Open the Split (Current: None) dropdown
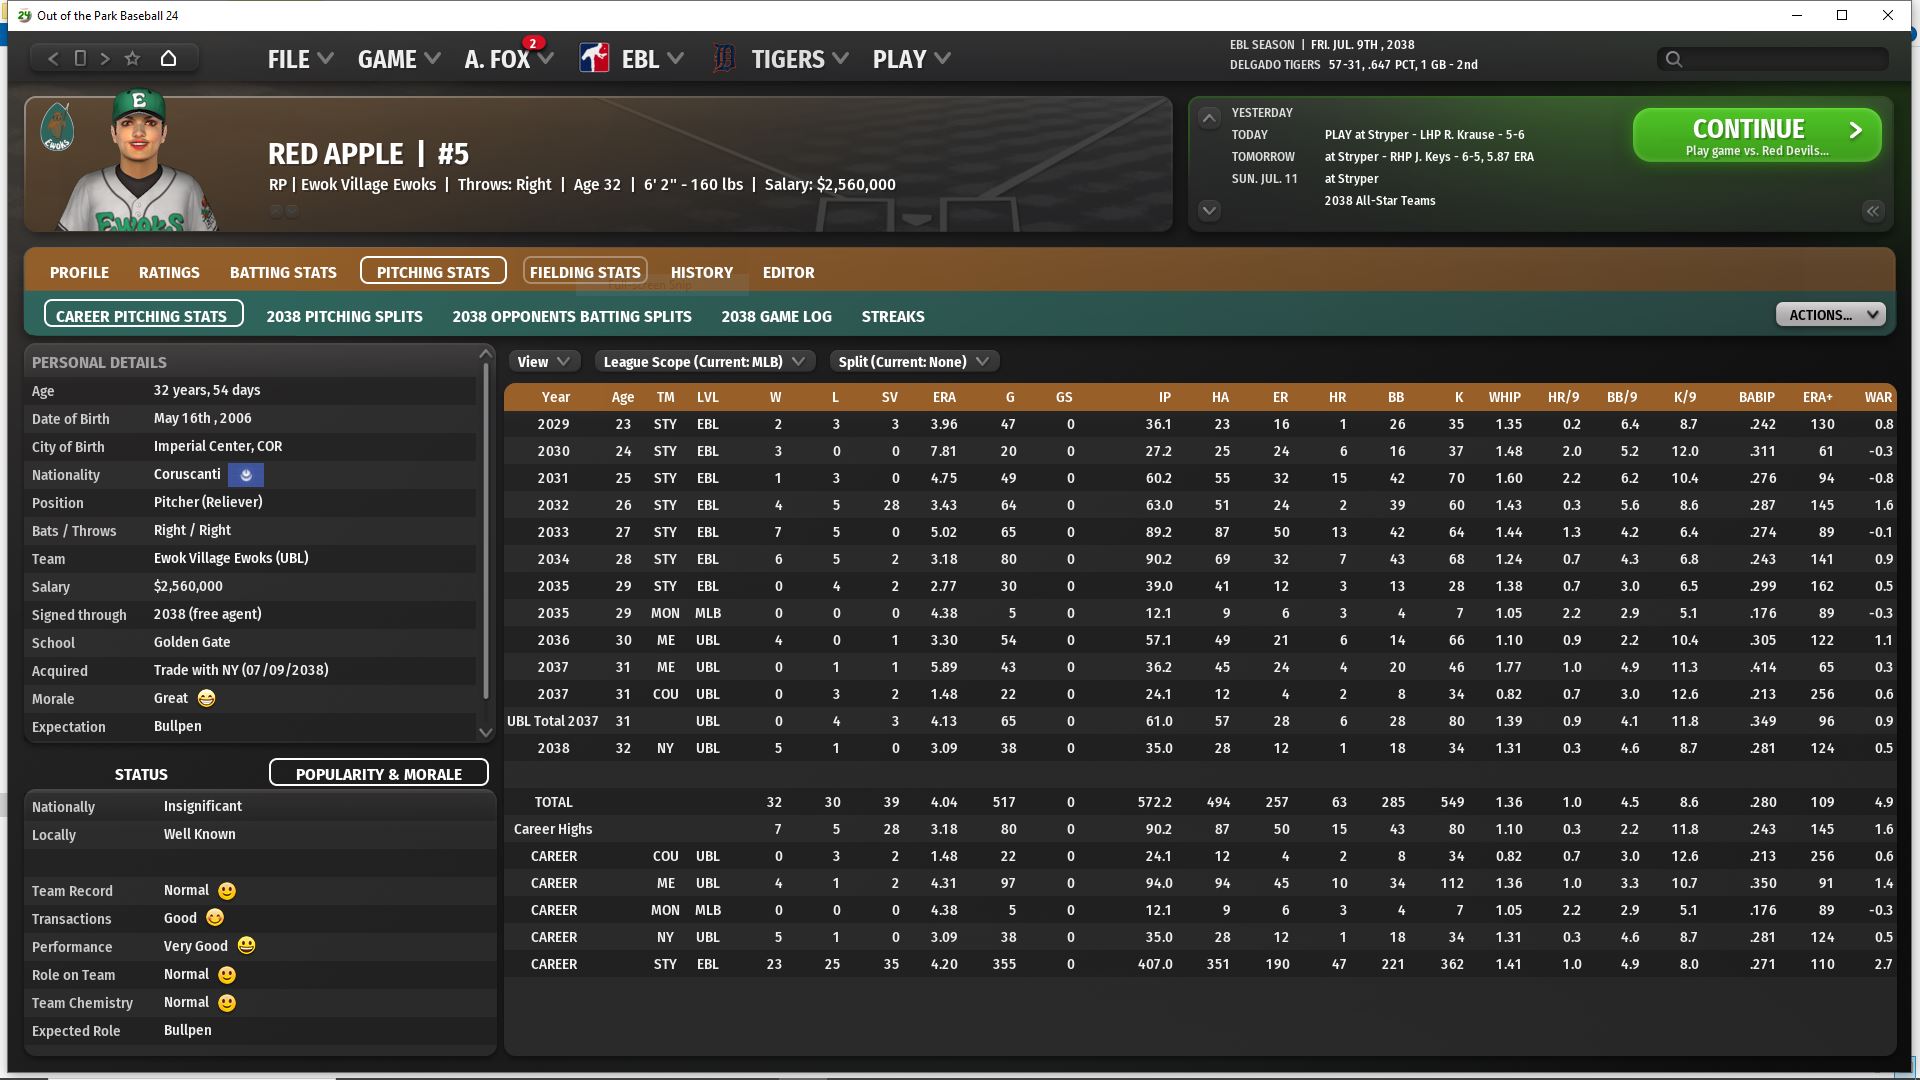 913,362
